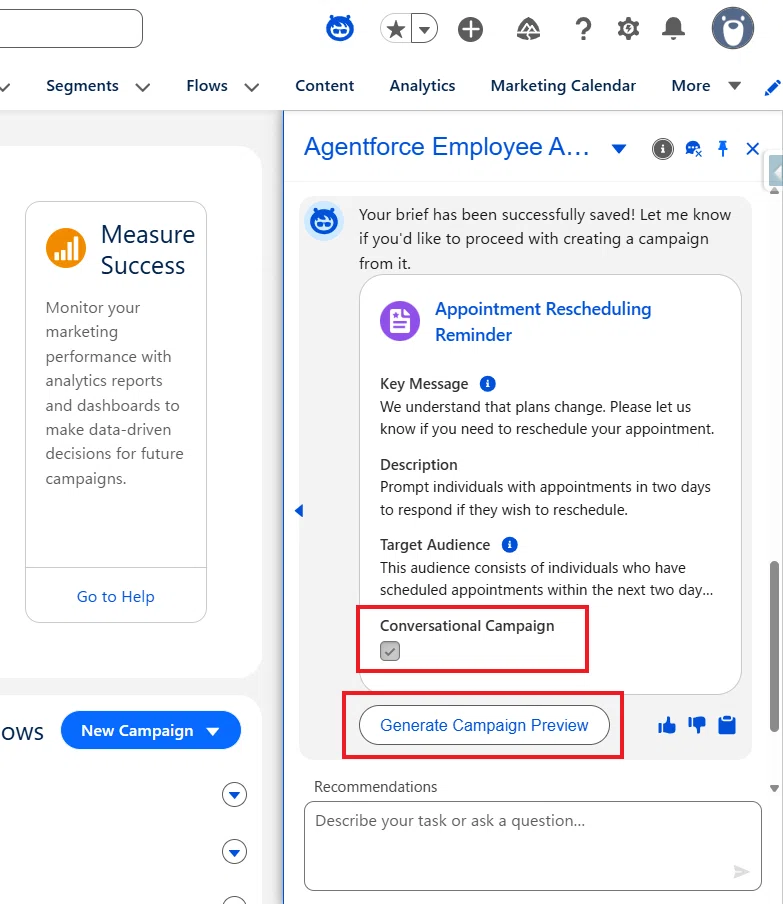Image resolution: width=783 pixels, height=904 pixels.
Task: Click the global create plus icon
Action: 470,29
